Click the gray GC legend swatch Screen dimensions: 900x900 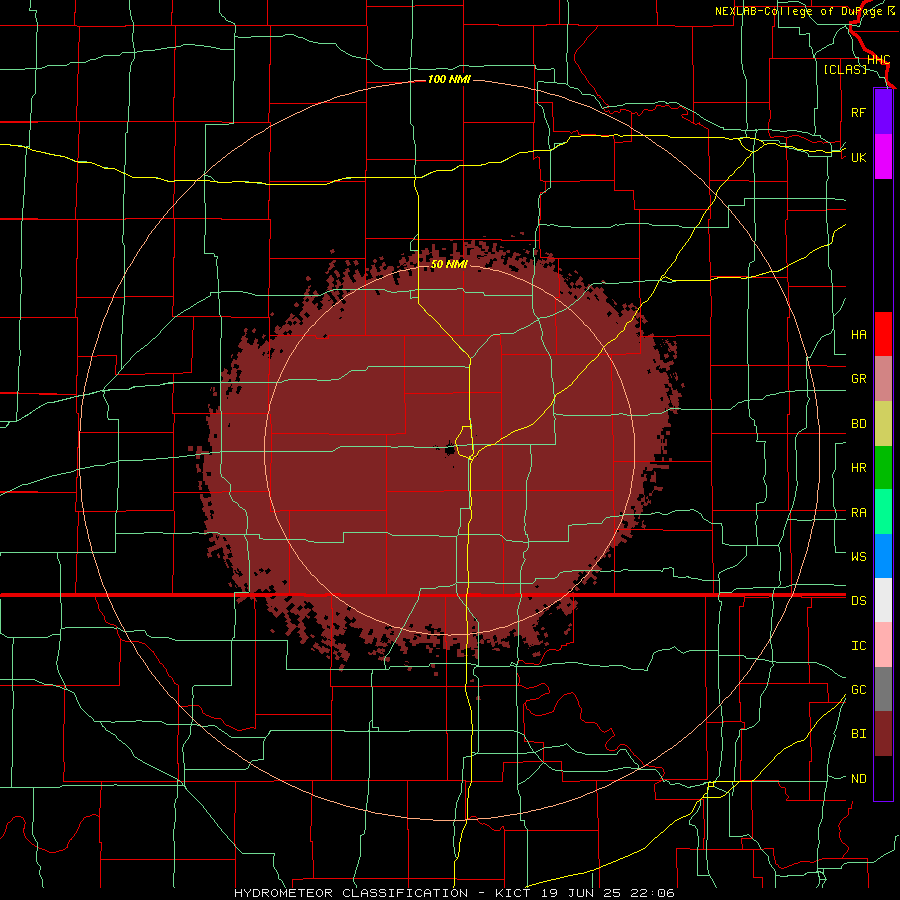883,689
